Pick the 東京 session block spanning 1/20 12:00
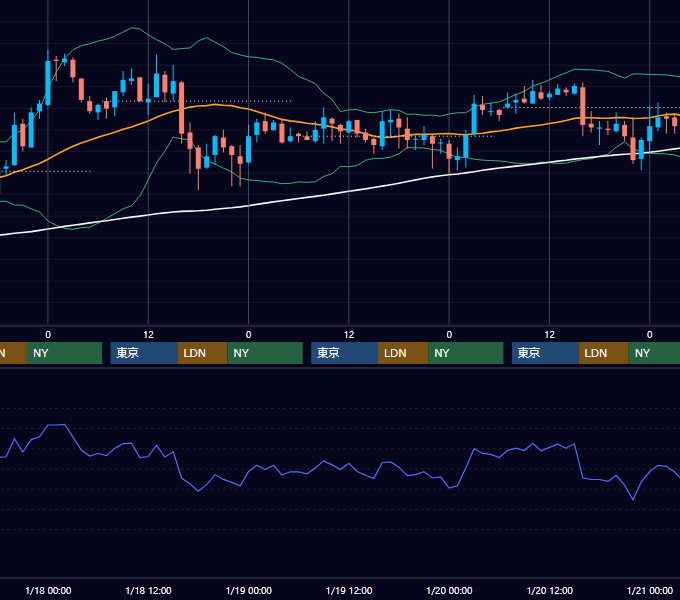Screen dimensions: 680x600 546,353
